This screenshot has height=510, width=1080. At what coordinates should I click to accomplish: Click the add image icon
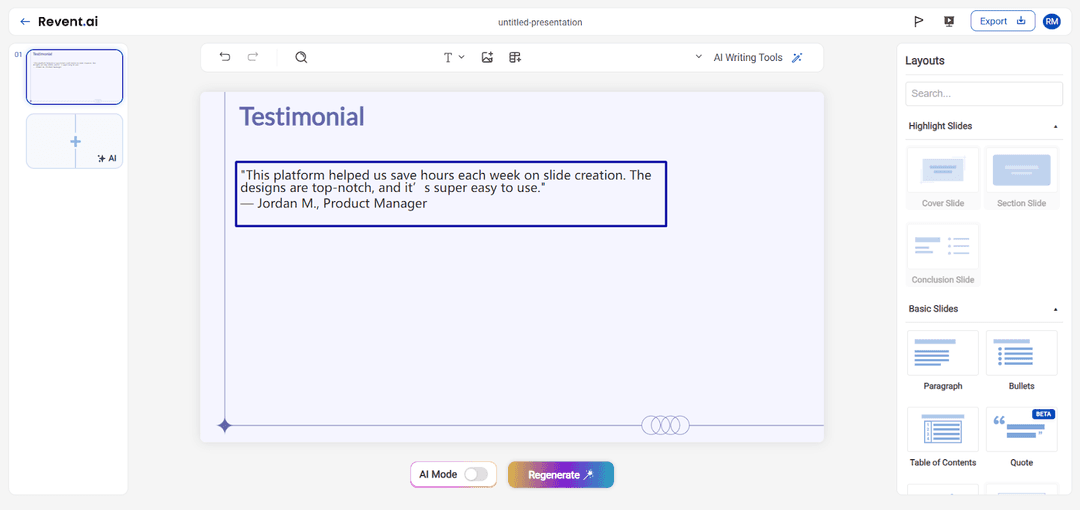(488, 57)
